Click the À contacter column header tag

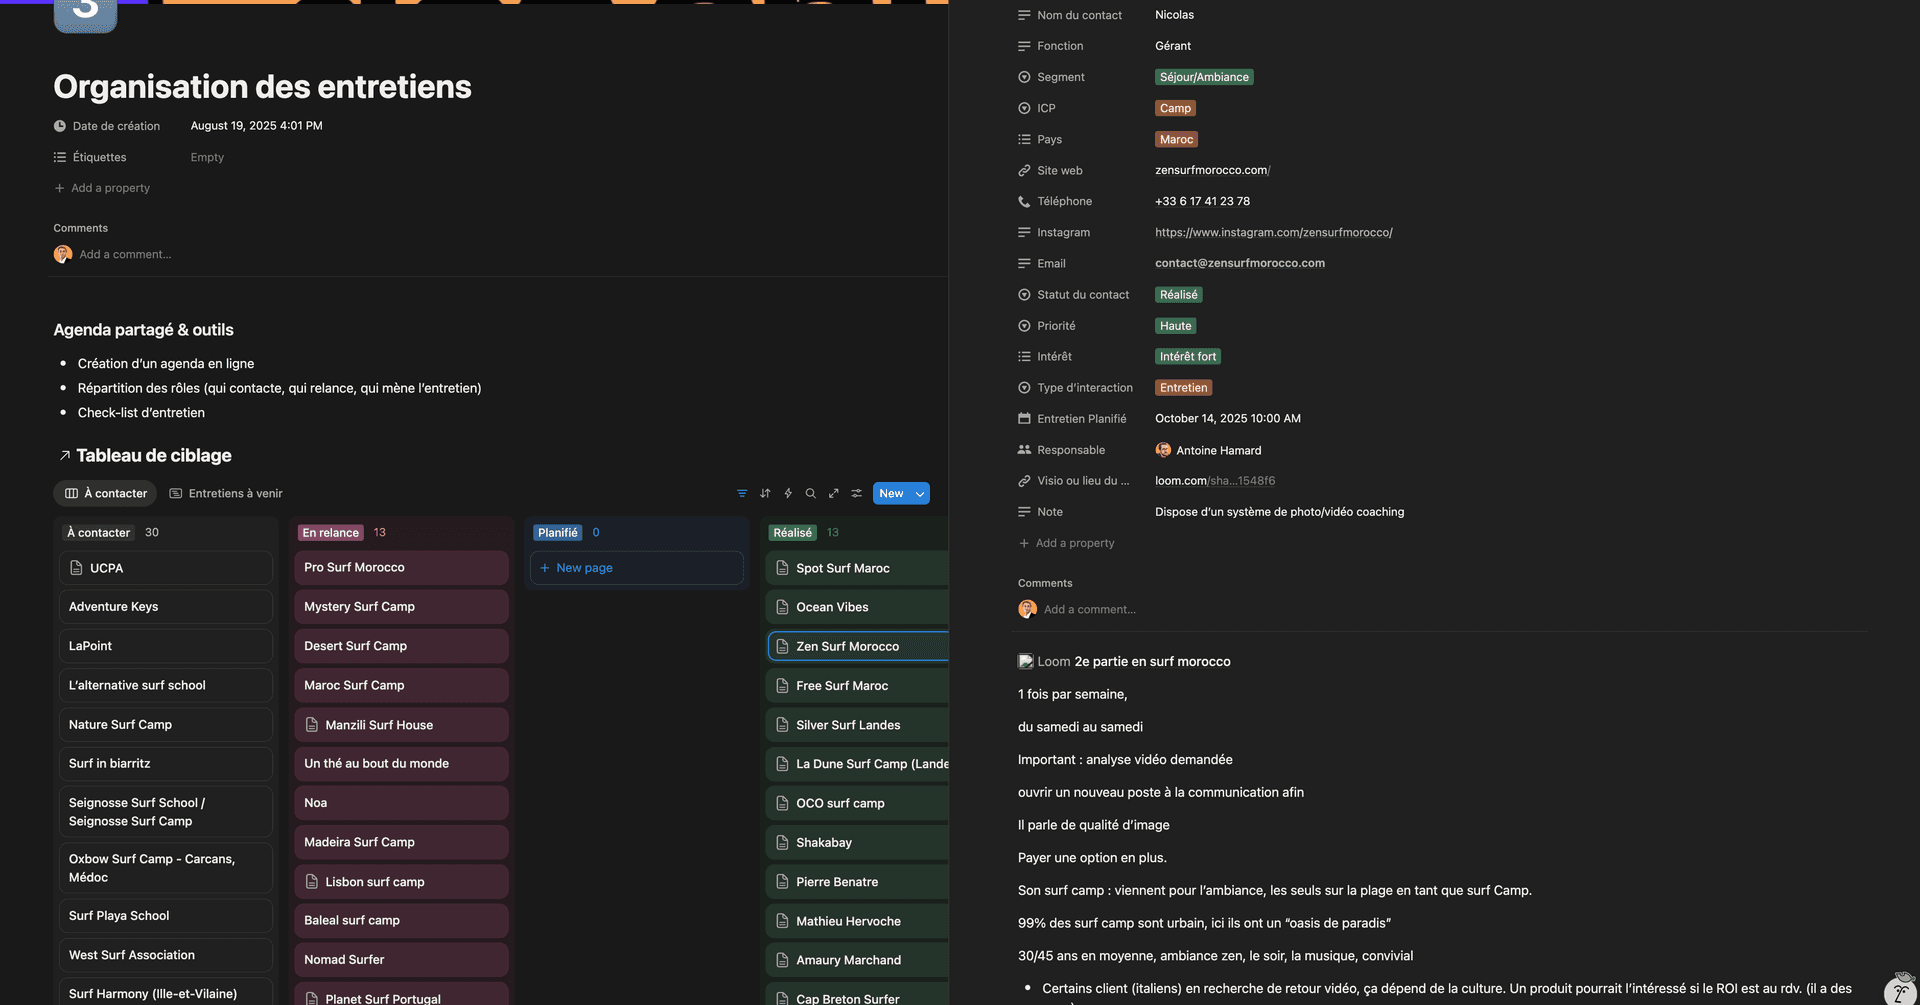click(x=98, y=533)
